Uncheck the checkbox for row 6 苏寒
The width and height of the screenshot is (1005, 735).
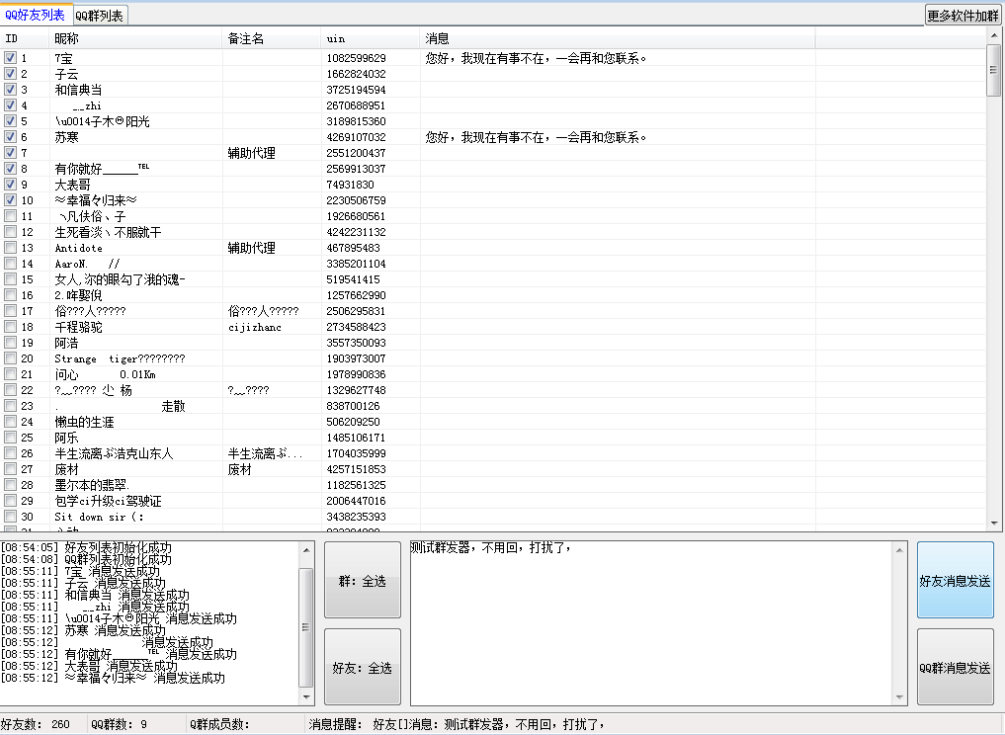[10, 136]
